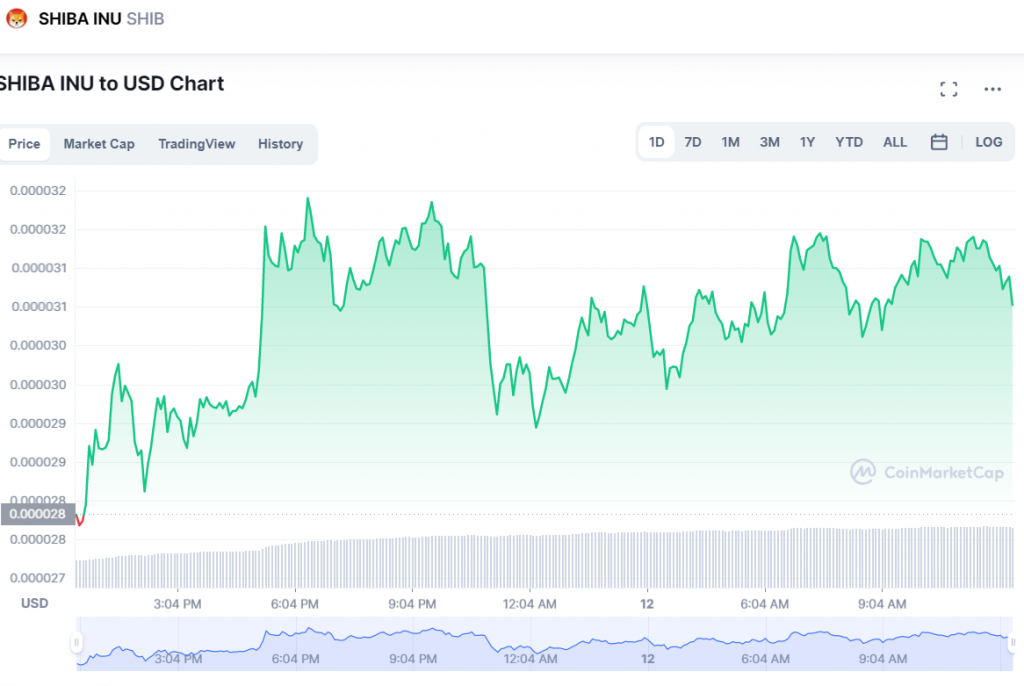Open the History tab

(x=280, y=144)
